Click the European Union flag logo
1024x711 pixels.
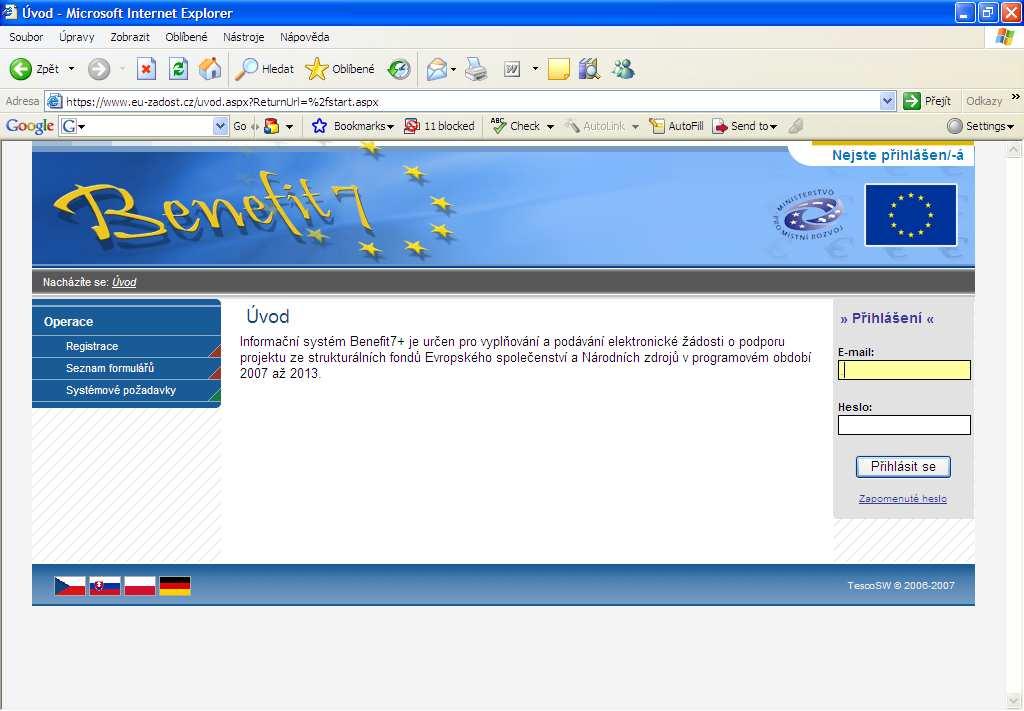point(911,215)
